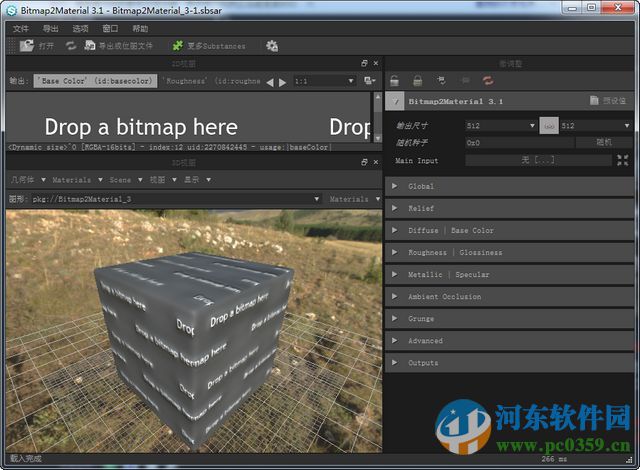Toggle the output size link ratio button
Screen dimensions: 640x470
[549, 126]
